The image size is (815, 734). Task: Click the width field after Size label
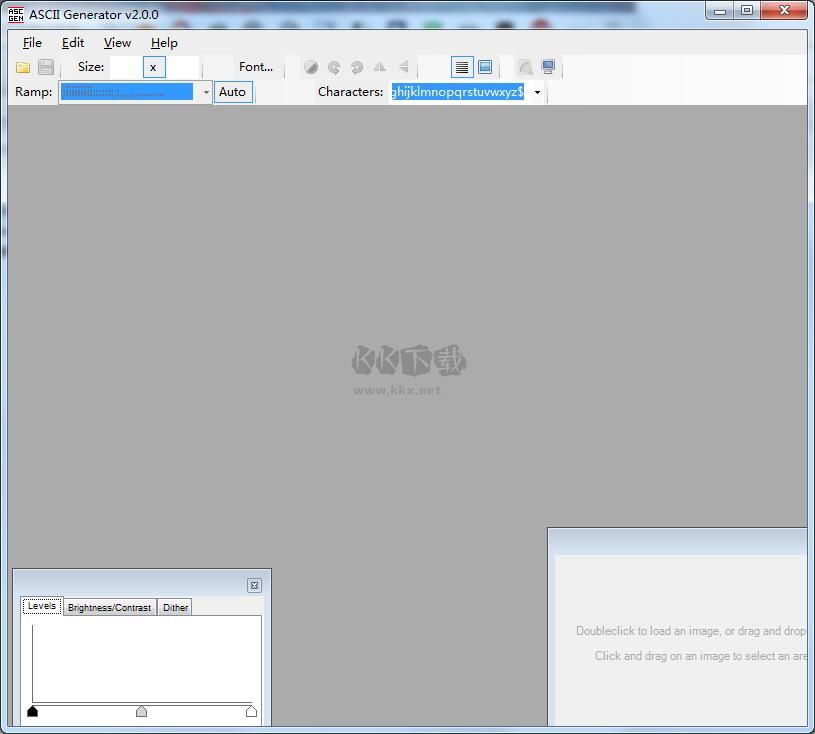[x=124, y=67]
